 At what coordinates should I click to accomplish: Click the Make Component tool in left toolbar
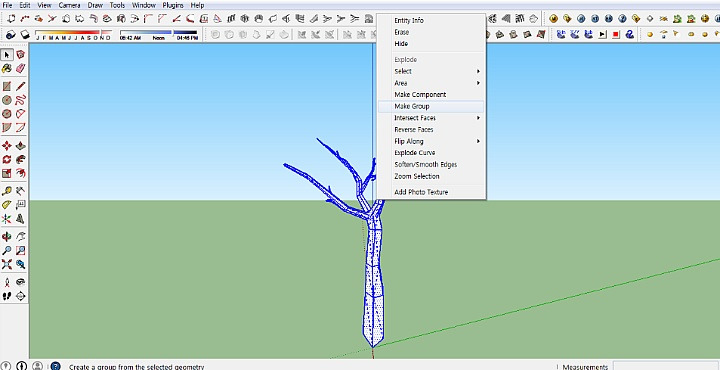[21, 55]
